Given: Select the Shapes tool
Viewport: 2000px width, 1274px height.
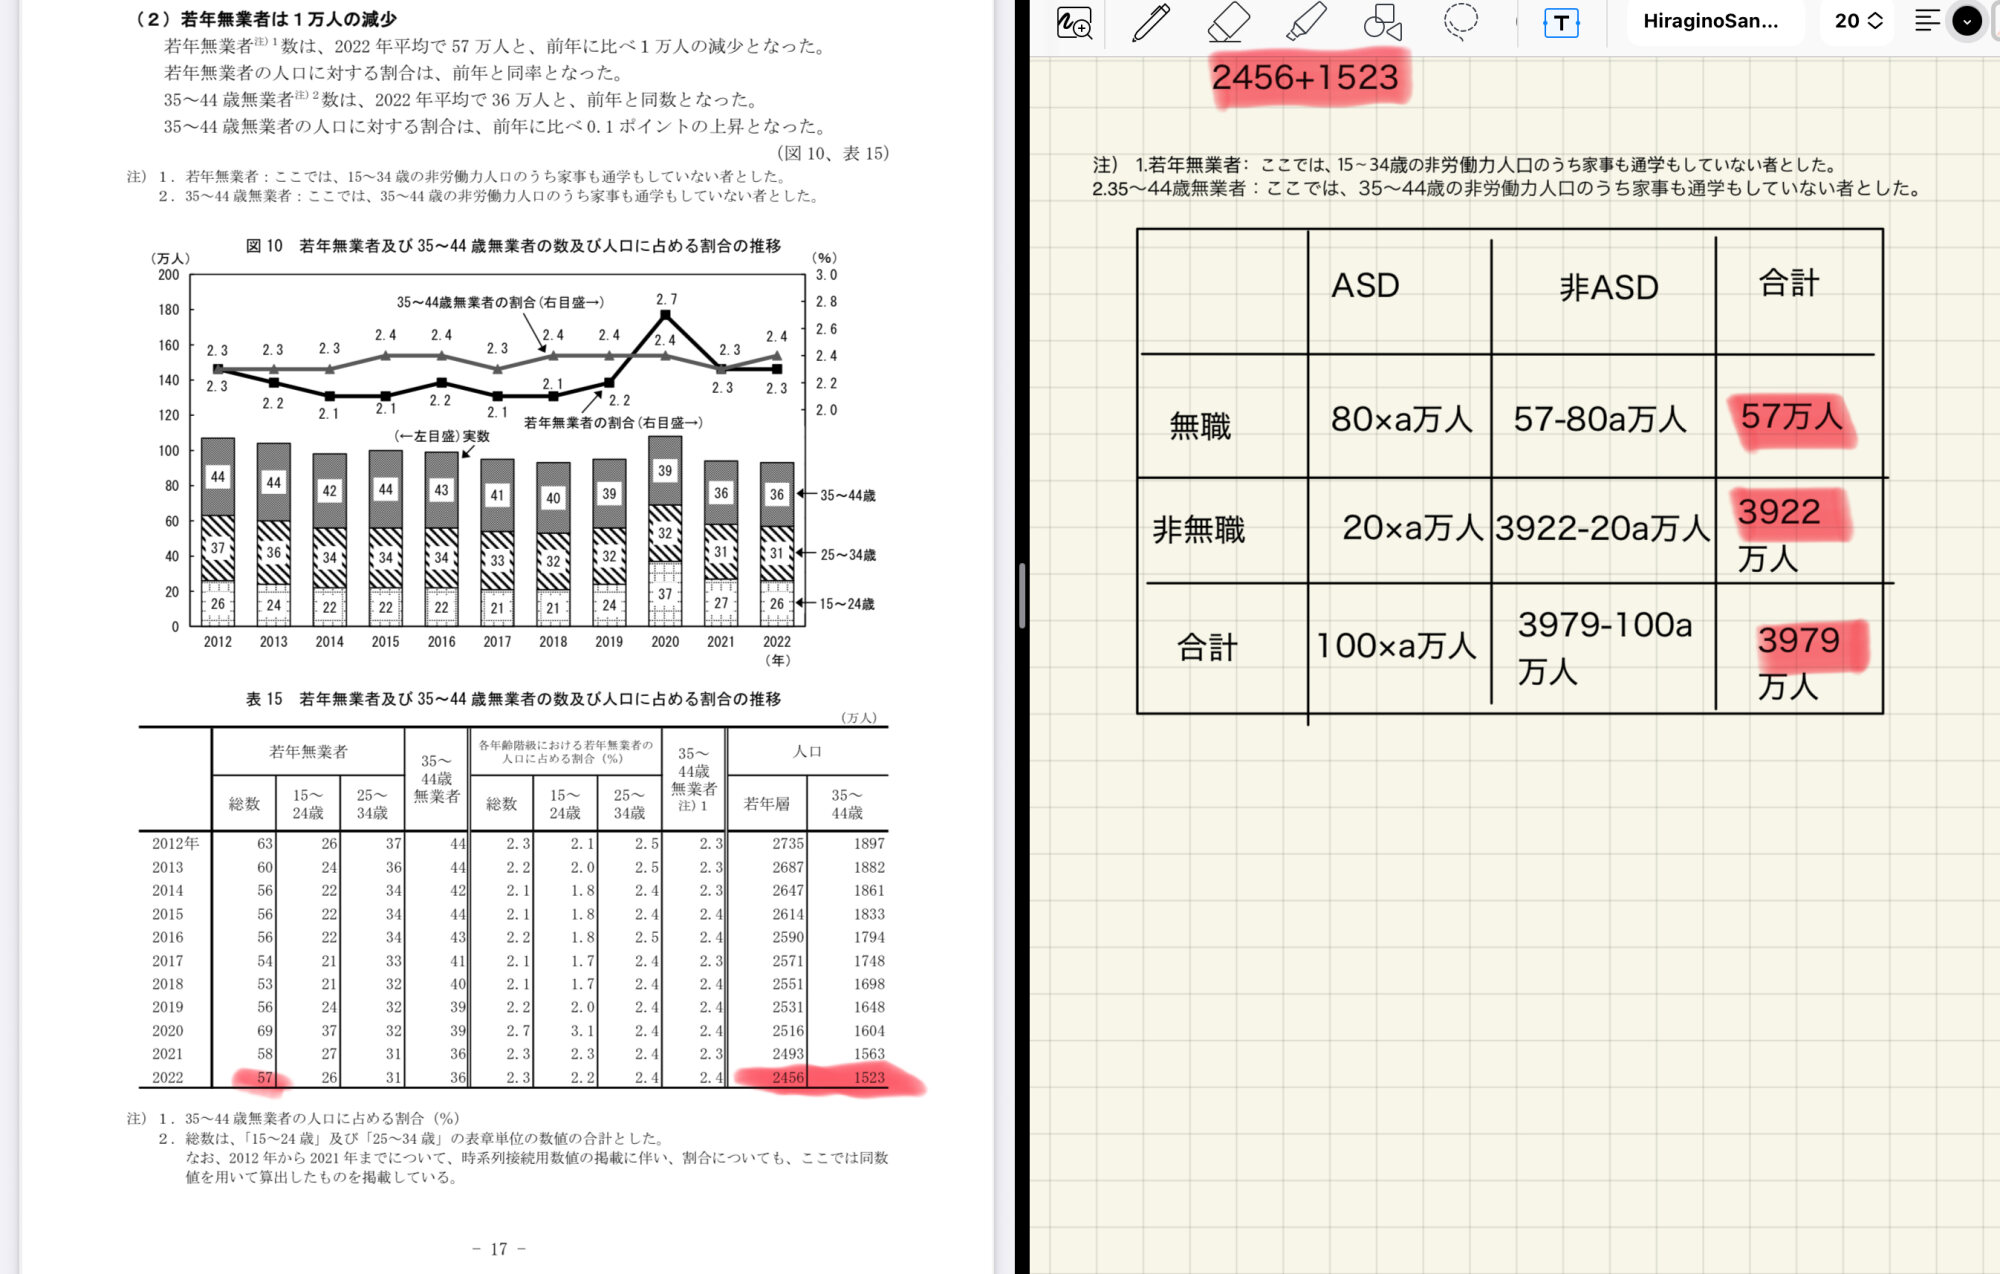Looking at the screenshot, I should tap(1382, 22).
